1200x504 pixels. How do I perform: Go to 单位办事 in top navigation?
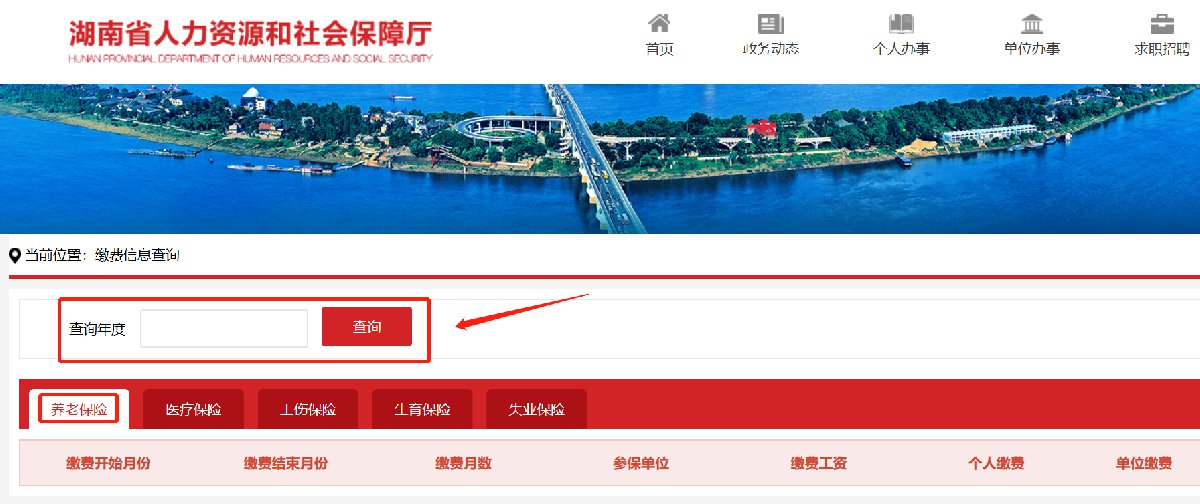pyautogui.click(x=1032, y=49)
